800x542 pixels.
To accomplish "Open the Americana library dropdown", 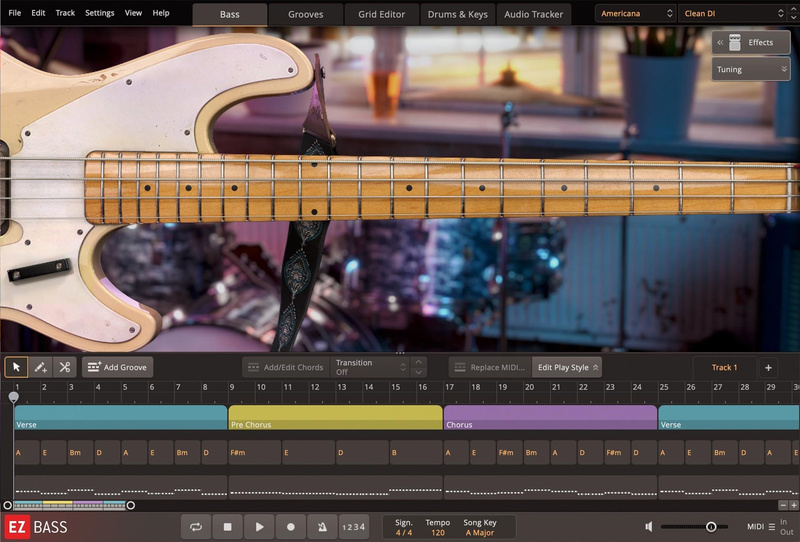I will coord(636,13).
